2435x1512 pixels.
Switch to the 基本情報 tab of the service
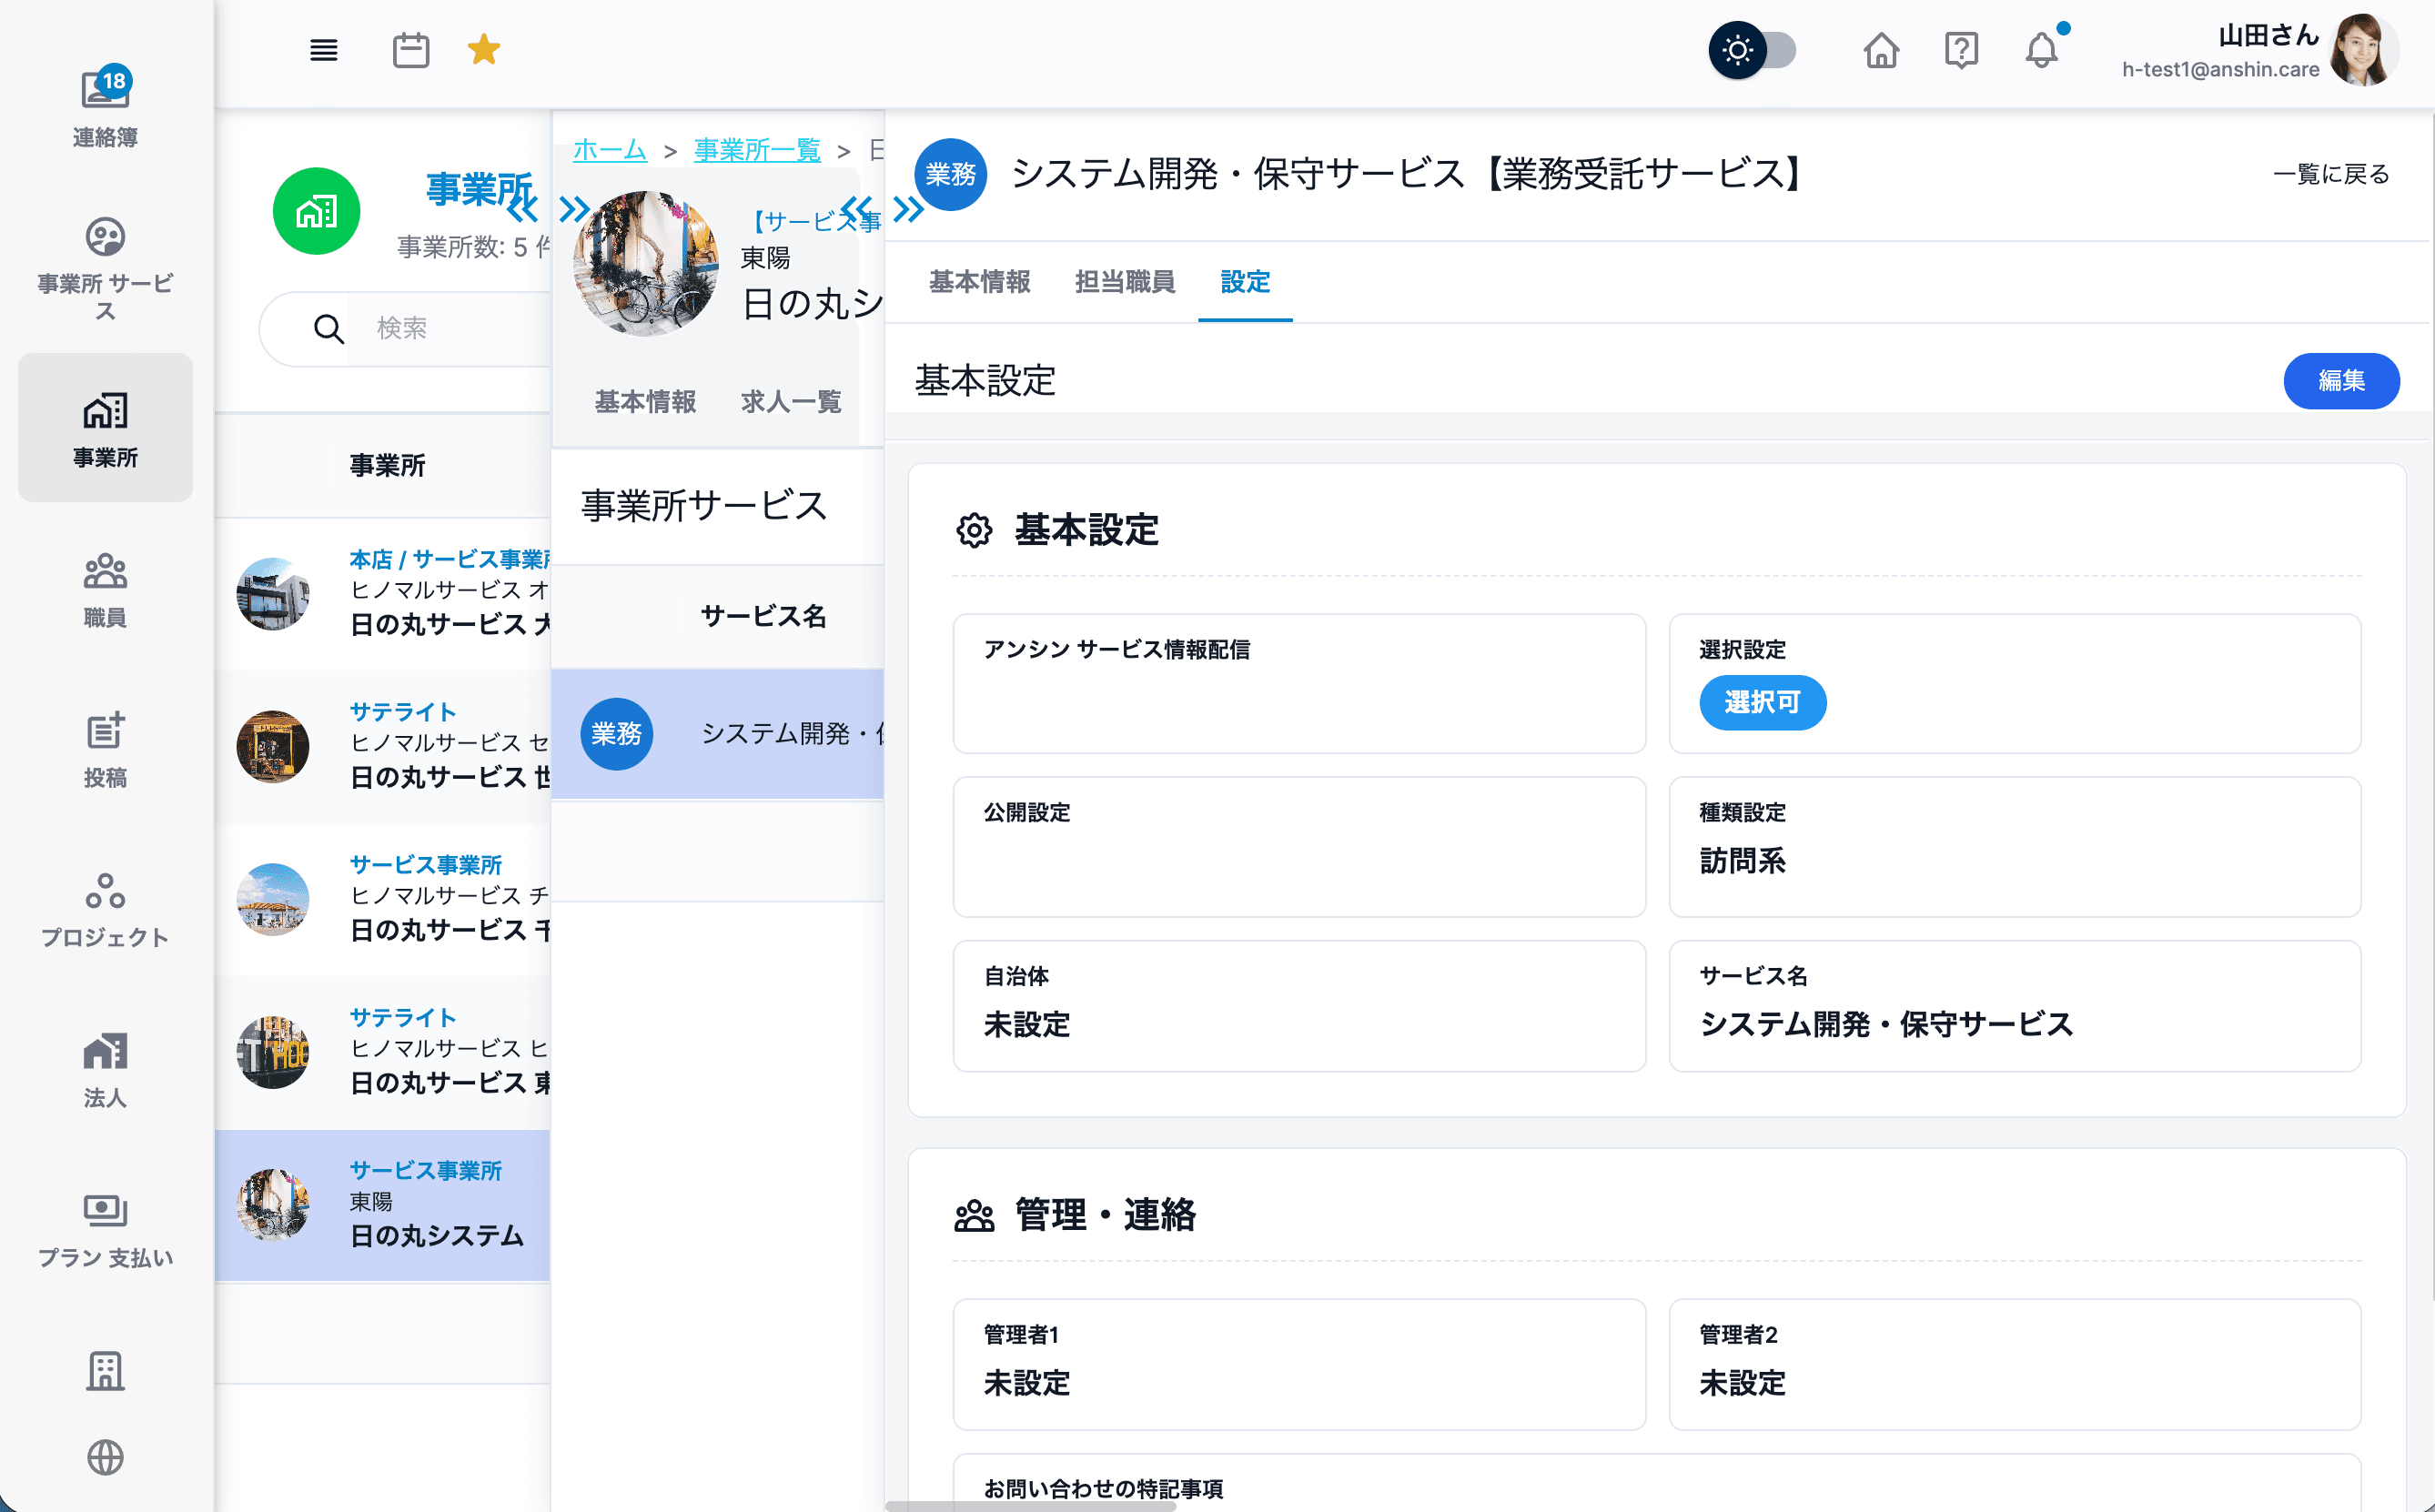[979, 282]
